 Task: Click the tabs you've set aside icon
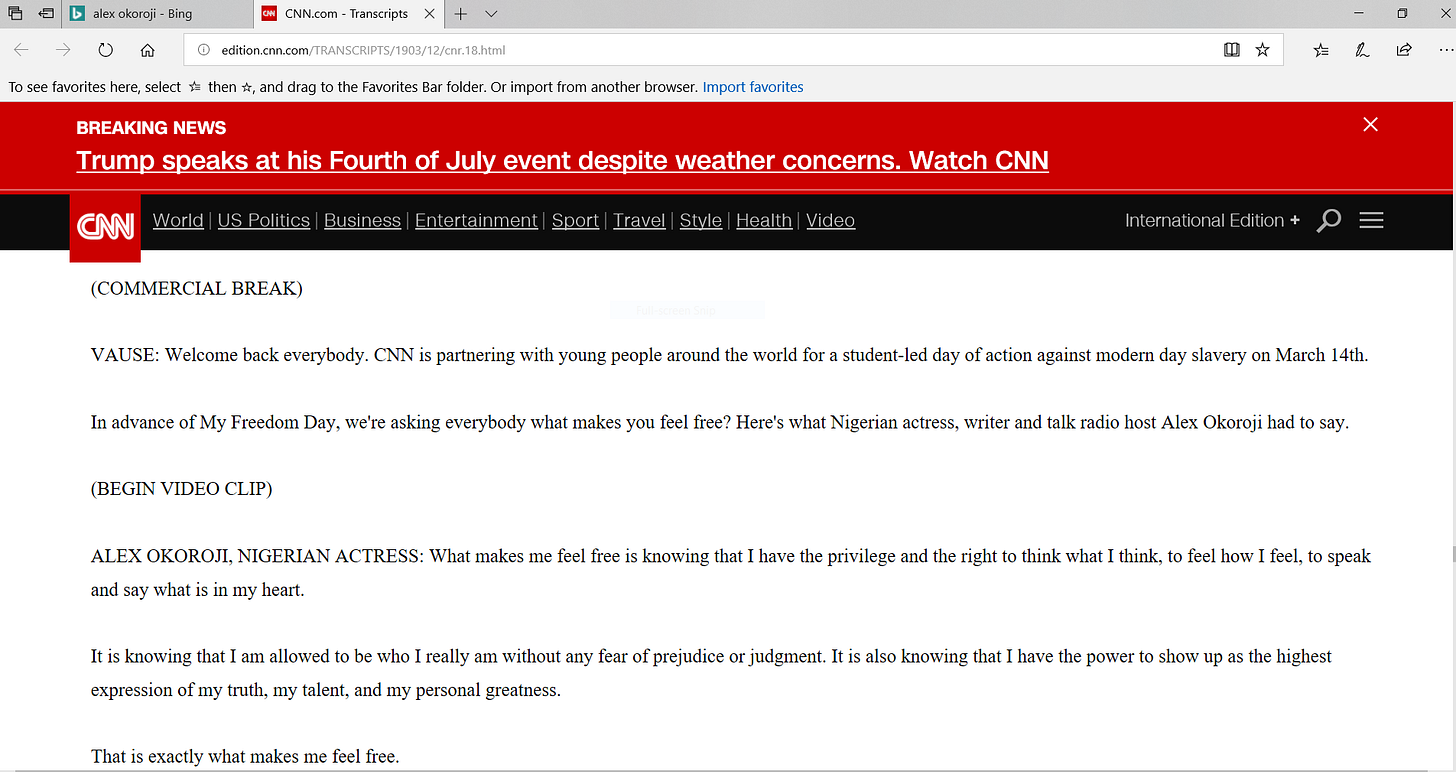point(15,14)
